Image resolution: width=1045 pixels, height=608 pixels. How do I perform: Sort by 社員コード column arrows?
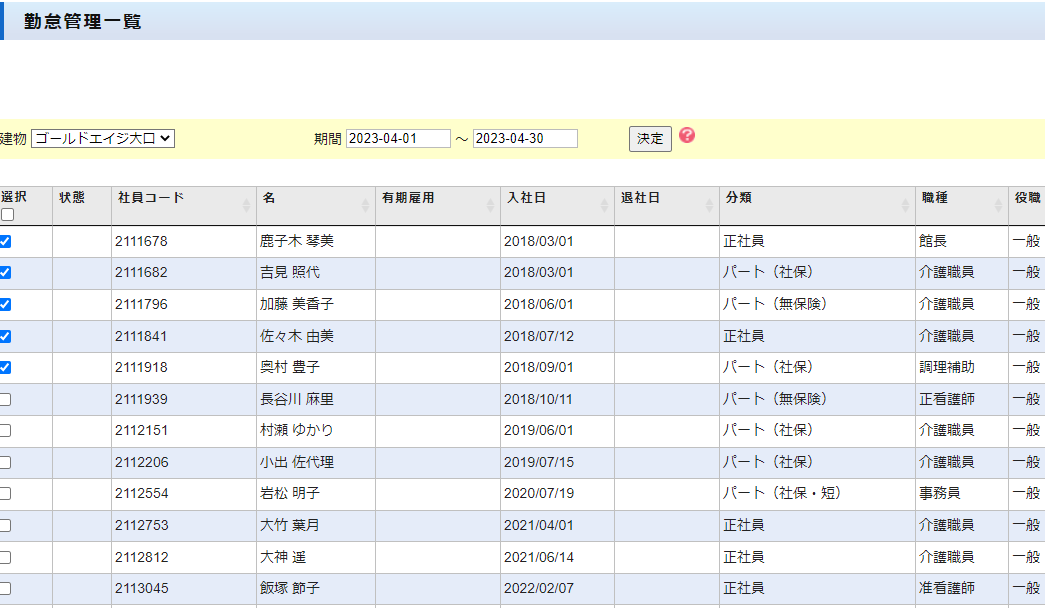(246, 205)
